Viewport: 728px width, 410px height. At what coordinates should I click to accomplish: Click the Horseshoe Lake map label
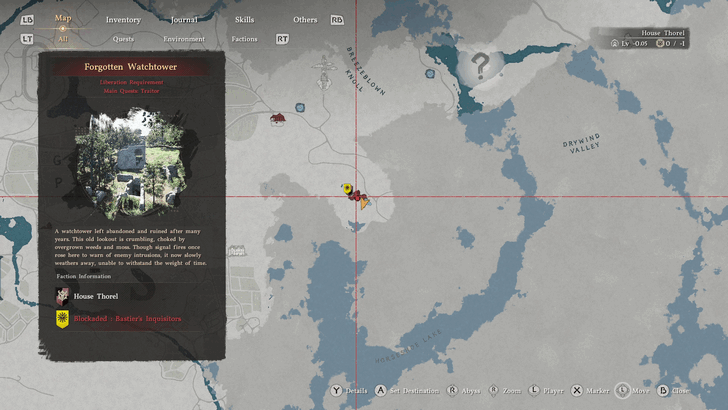[x=409, y=346]
